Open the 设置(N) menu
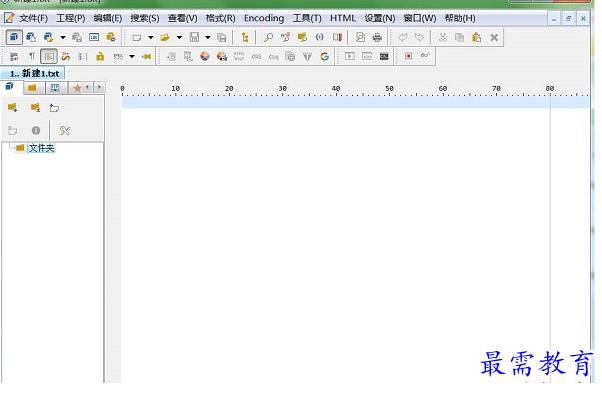 380,18
